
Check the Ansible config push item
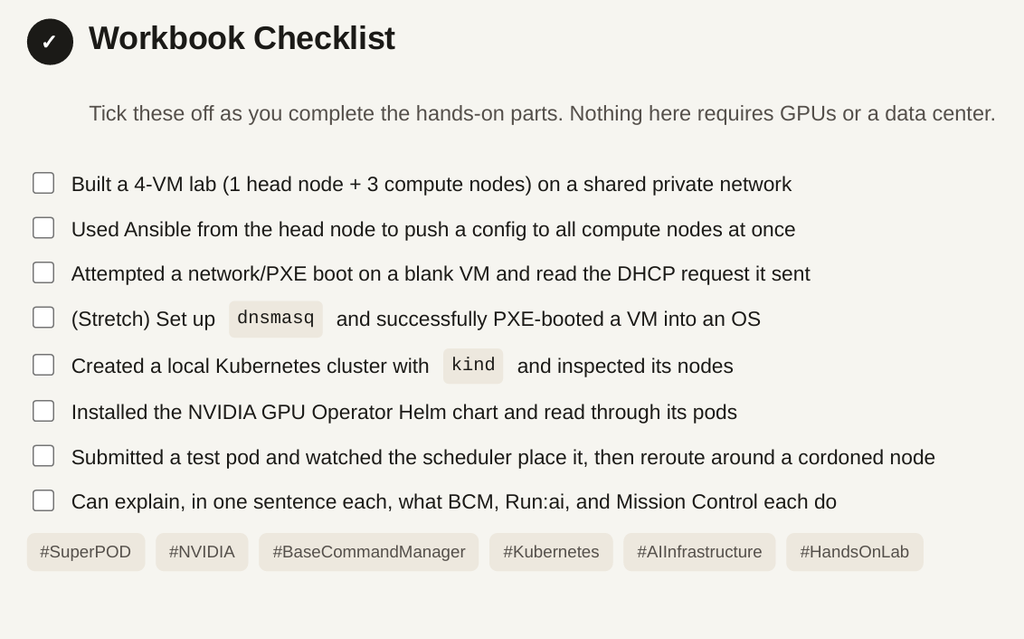pyautogui.click(x=44, y=228)
